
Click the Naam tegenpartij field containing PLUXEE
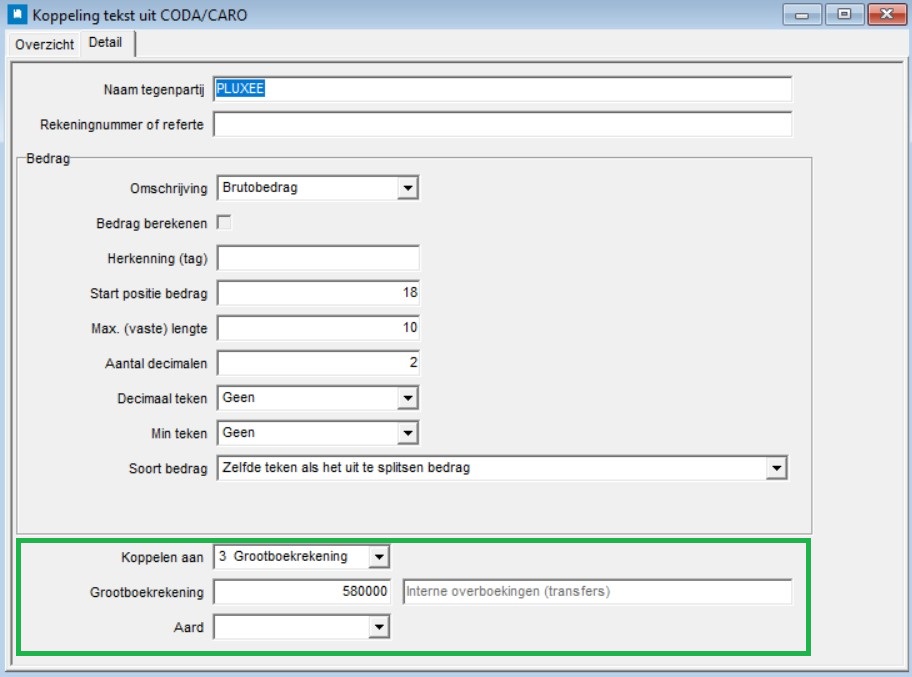(503, 90)
